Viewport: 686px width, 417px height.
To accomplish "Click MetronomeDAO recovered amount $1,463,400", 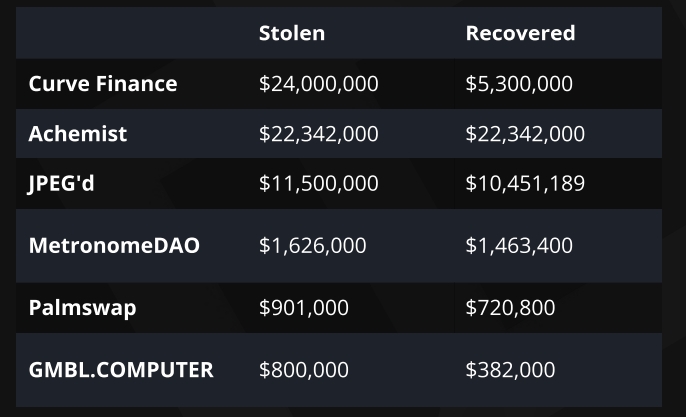I will (519, 245).
